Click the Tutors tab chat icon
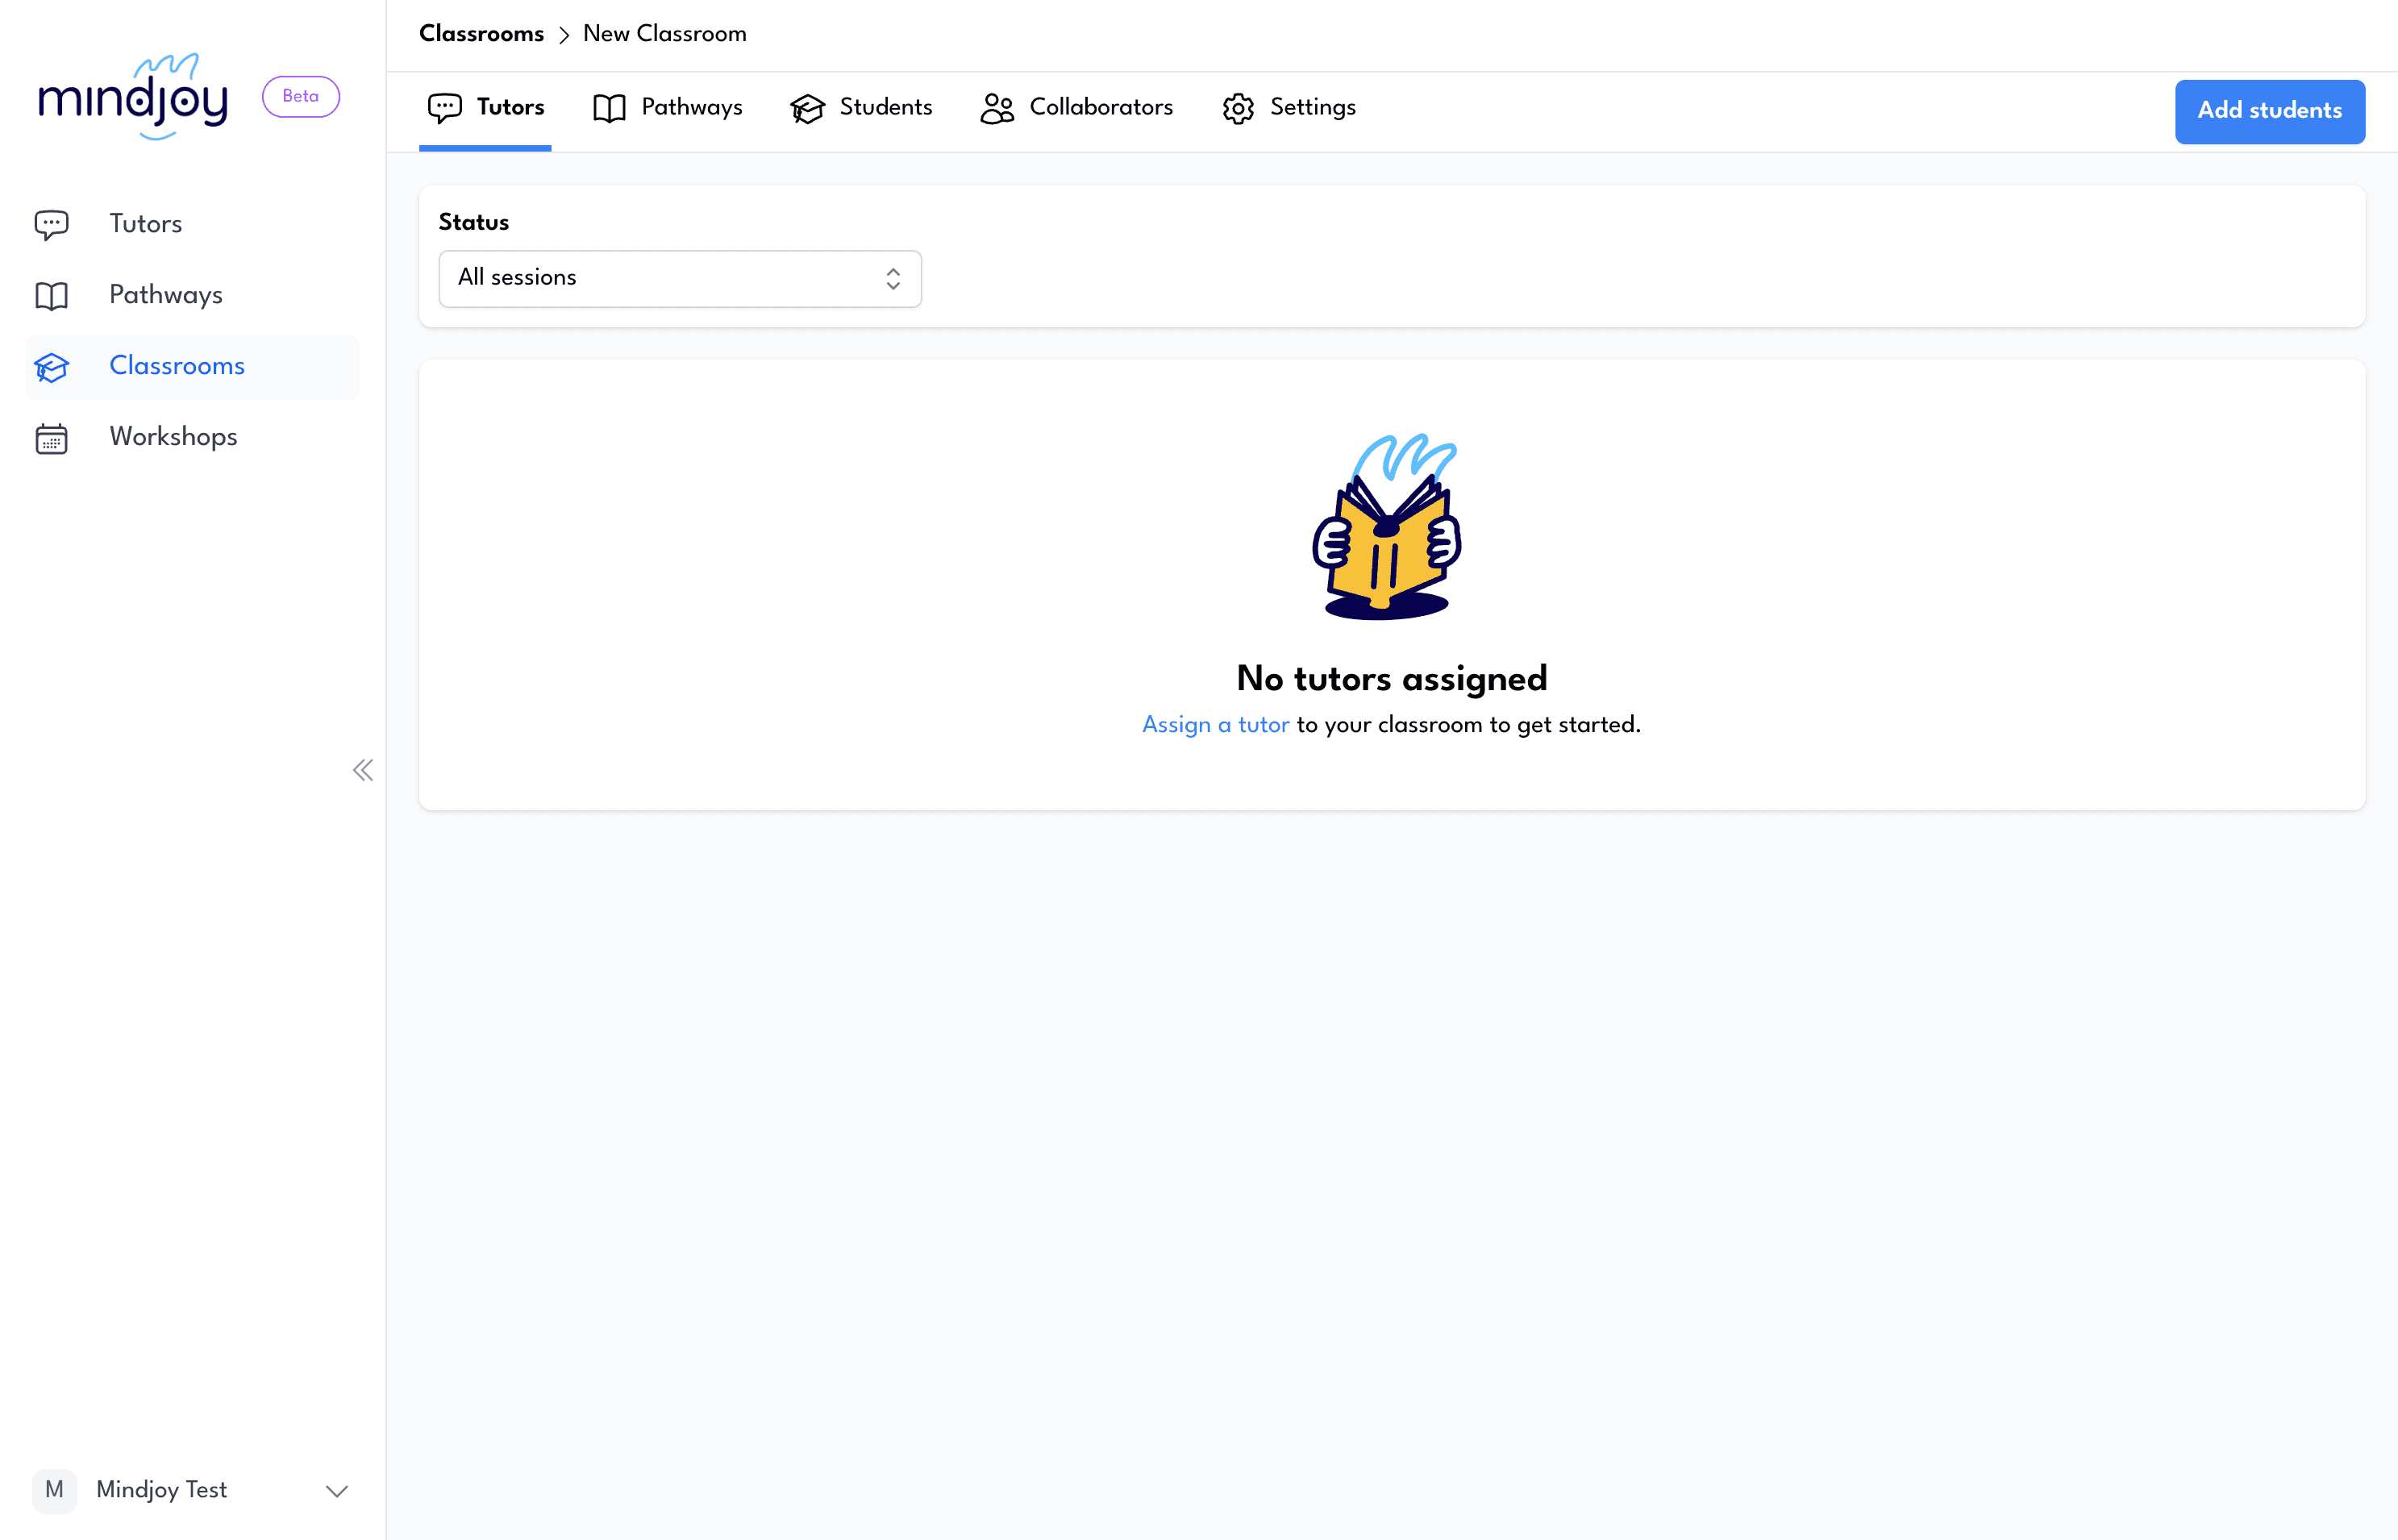The width and height of the screenshot is (2398, 1540). (x=444, y=108)
